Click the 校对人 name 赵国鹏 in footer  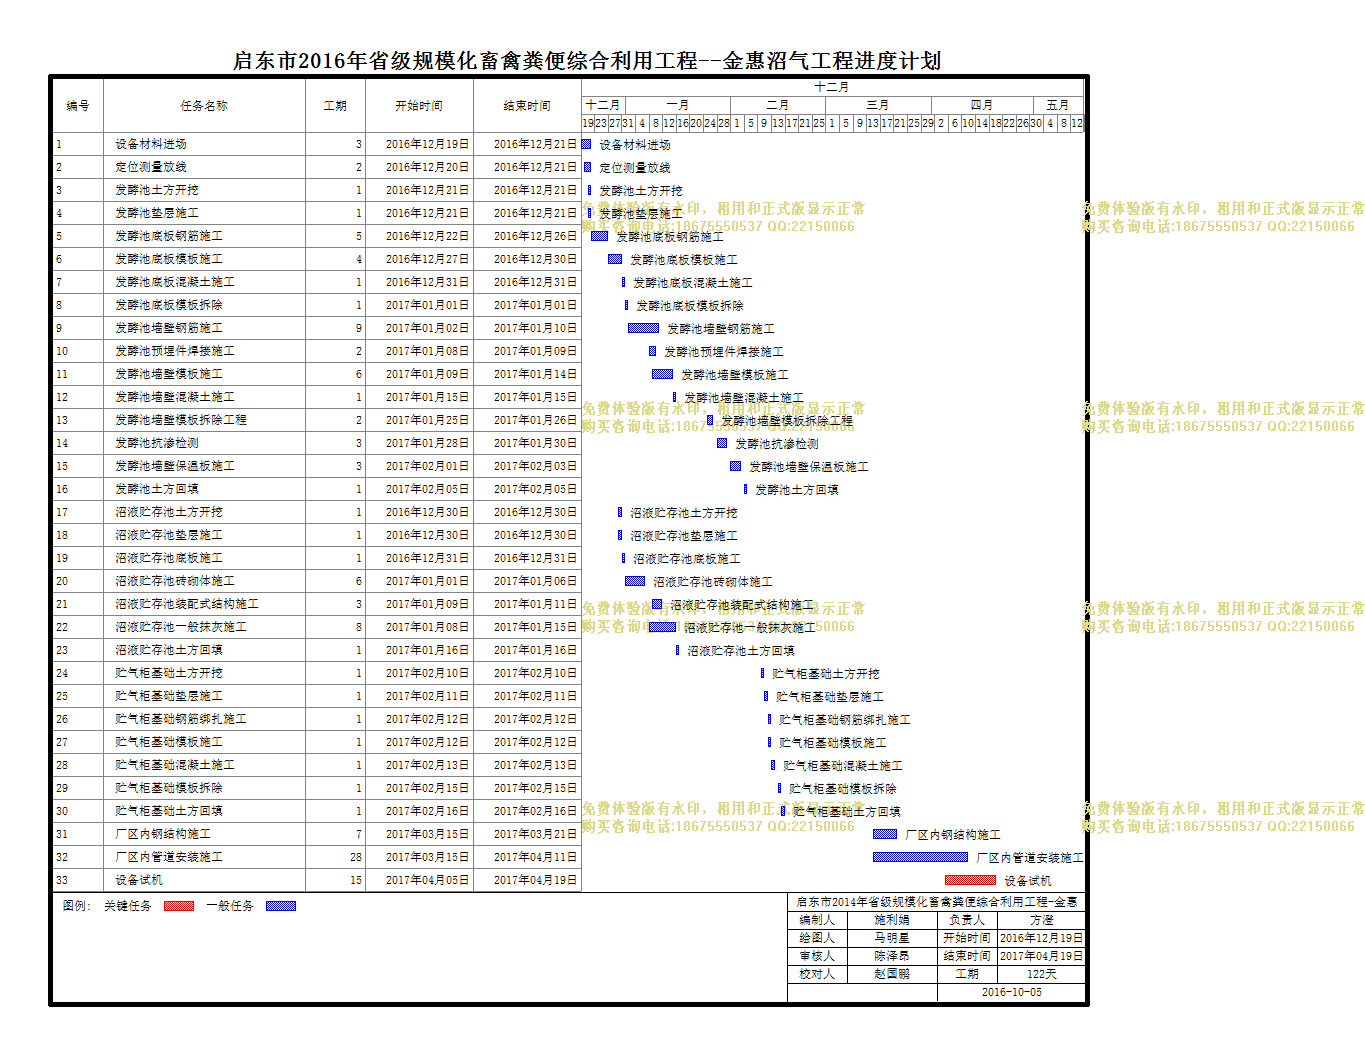click(892, 974)
